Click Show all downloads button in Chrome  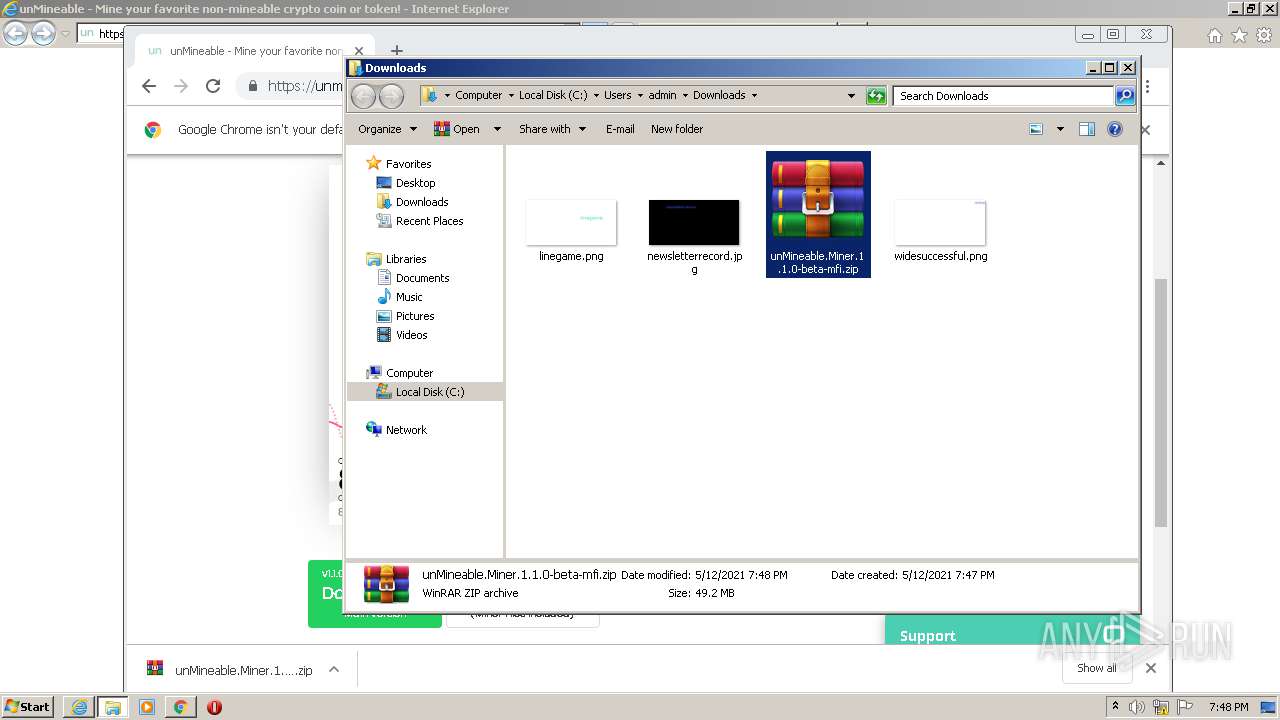tap(1097, 668)
